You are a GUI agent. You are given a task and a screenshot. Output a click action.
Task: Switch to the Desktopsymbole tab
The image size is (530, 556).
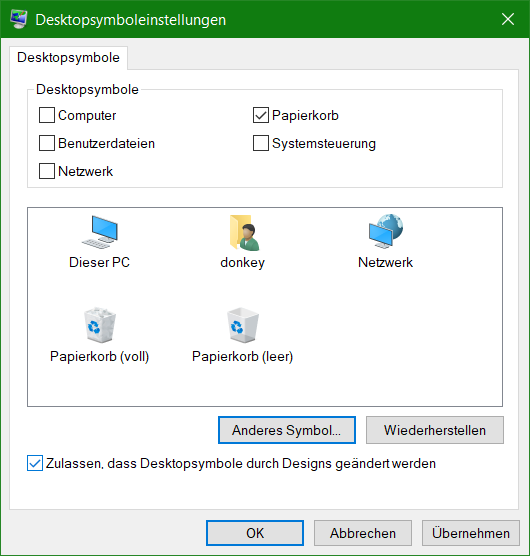68,57
